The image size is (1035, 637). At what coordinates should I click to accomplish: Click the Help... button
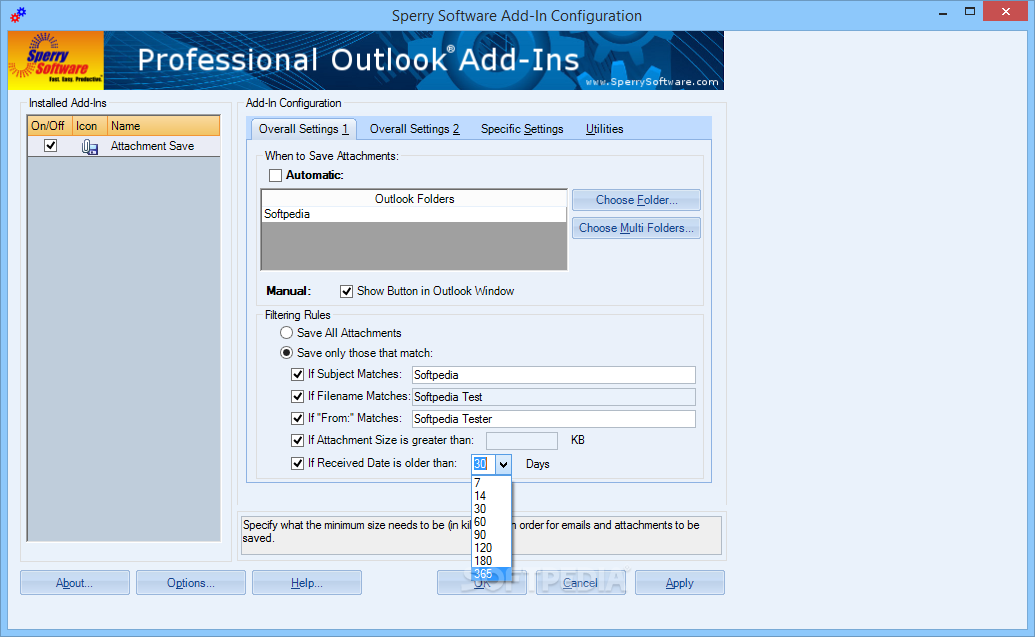(307, 583)
